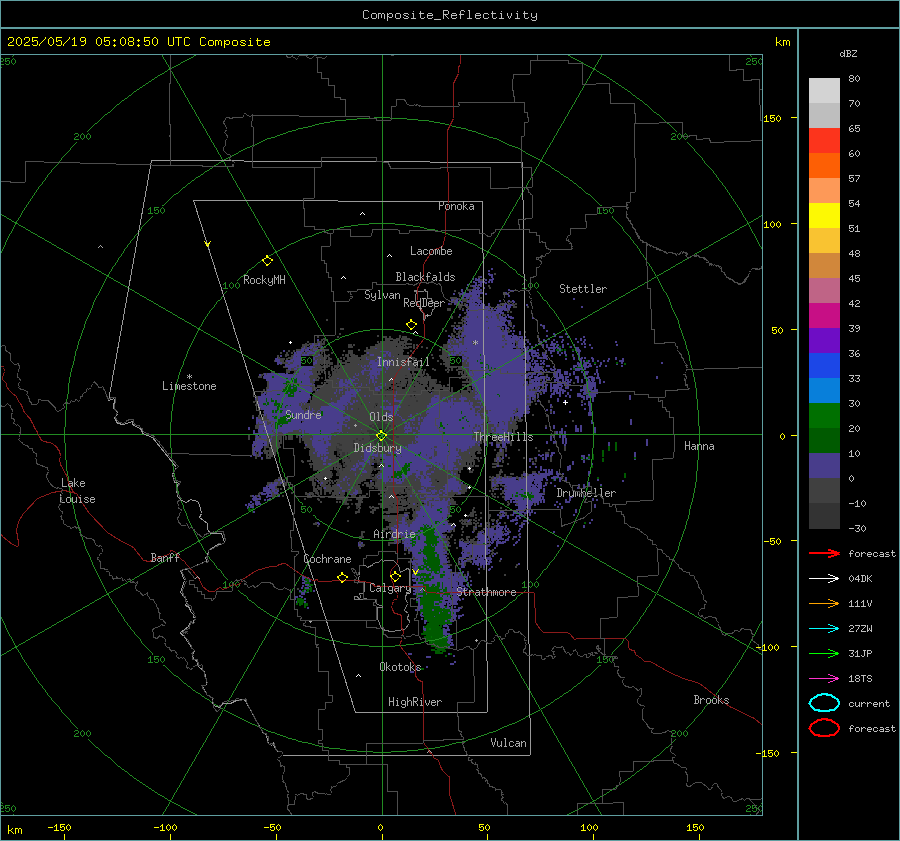The image size is (900, 841).
Task: Select the Lake Louise label
Action: coord(77,491)
